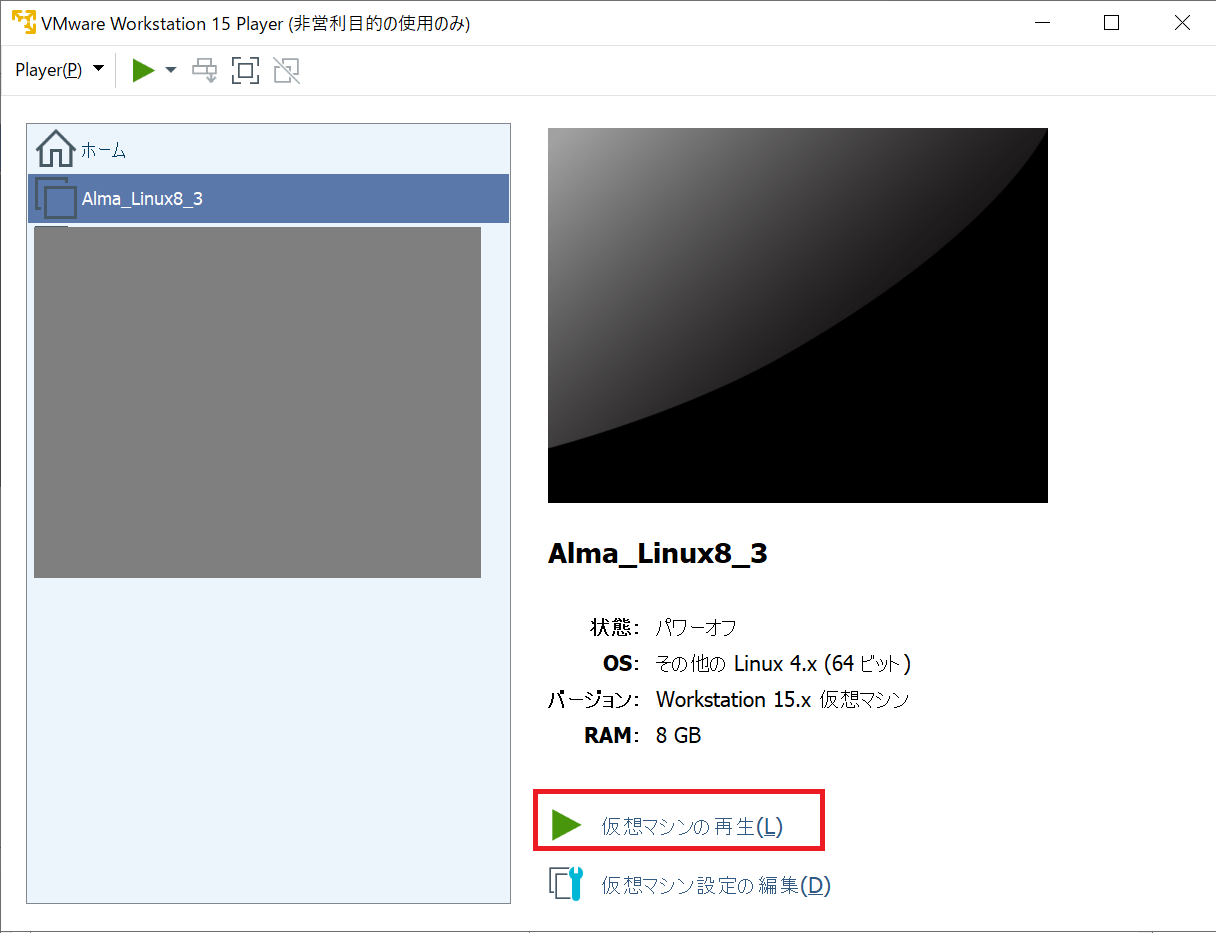The height and width of the screenshot is (933, 1216).
Task: Click the Alma_Linux8_3 list entry icon
Action: pos(56,198)
